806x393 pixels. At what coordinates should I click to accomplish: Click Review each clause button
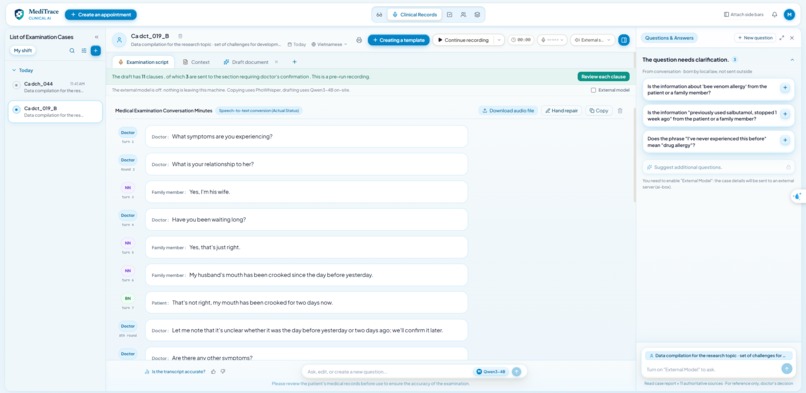(603, 77)
